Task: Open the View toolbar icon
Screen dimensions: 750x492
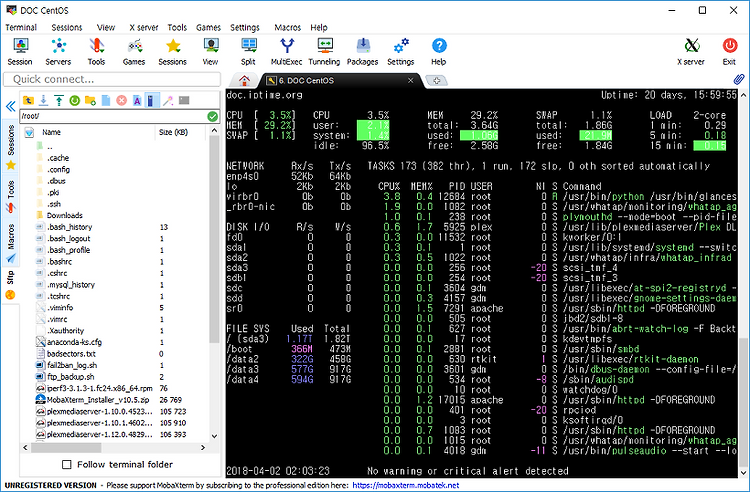Action: tap(210, 52)
